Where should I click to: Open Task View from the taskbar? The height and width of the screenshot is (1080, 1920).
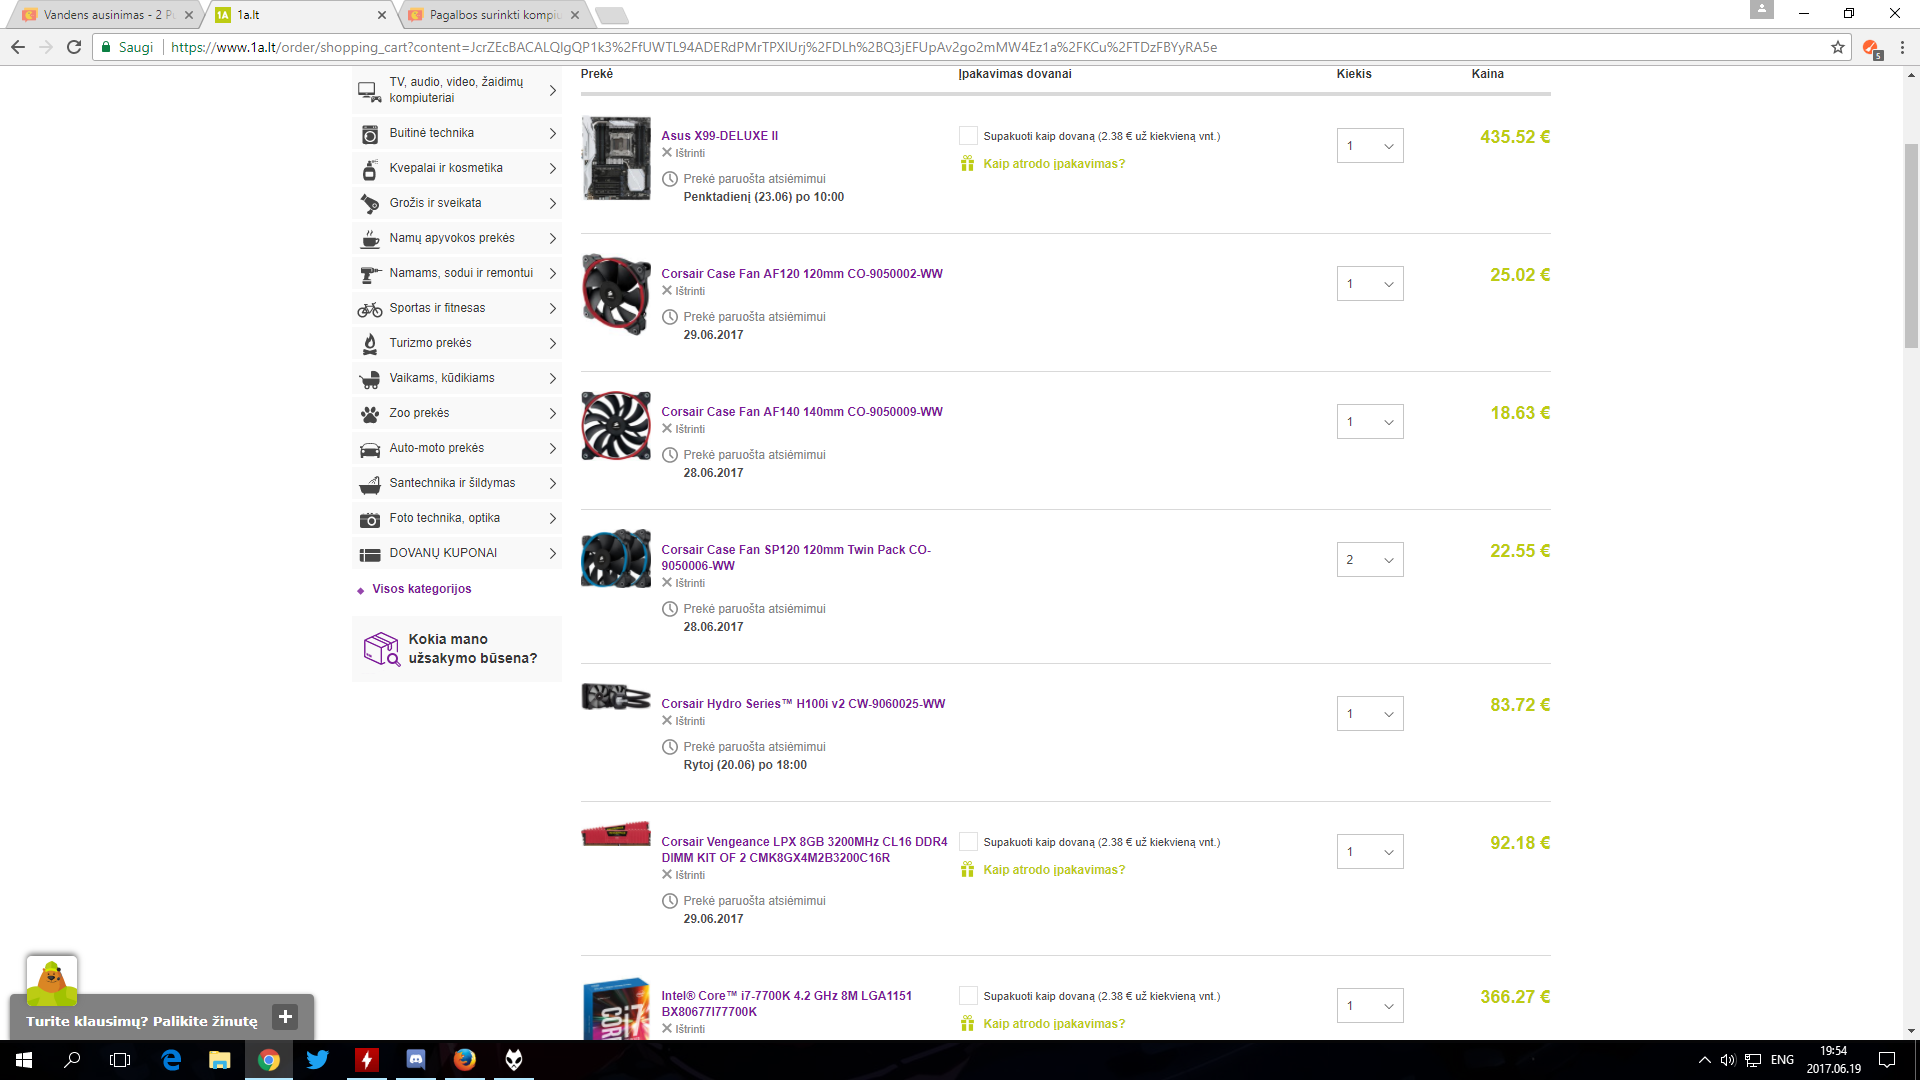tap(120, 1060)
